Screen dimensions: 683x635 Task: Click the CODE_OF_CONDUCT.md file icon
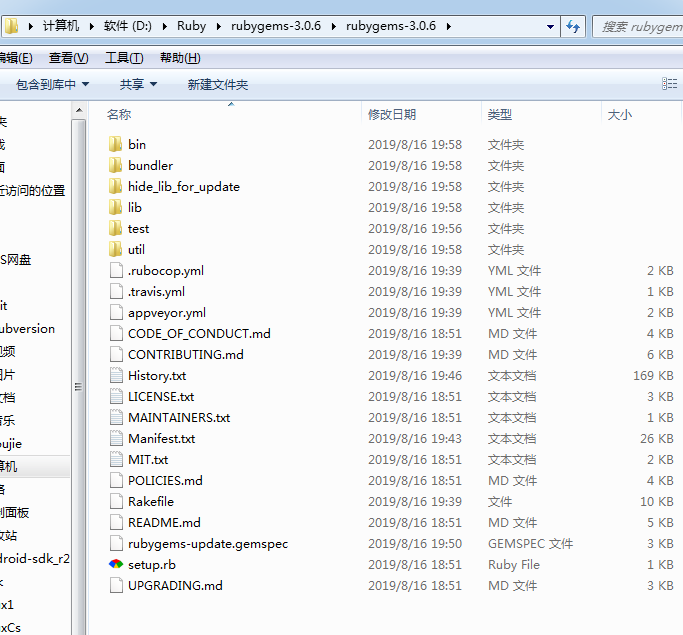pyautogui.click(x=116, y=333)
